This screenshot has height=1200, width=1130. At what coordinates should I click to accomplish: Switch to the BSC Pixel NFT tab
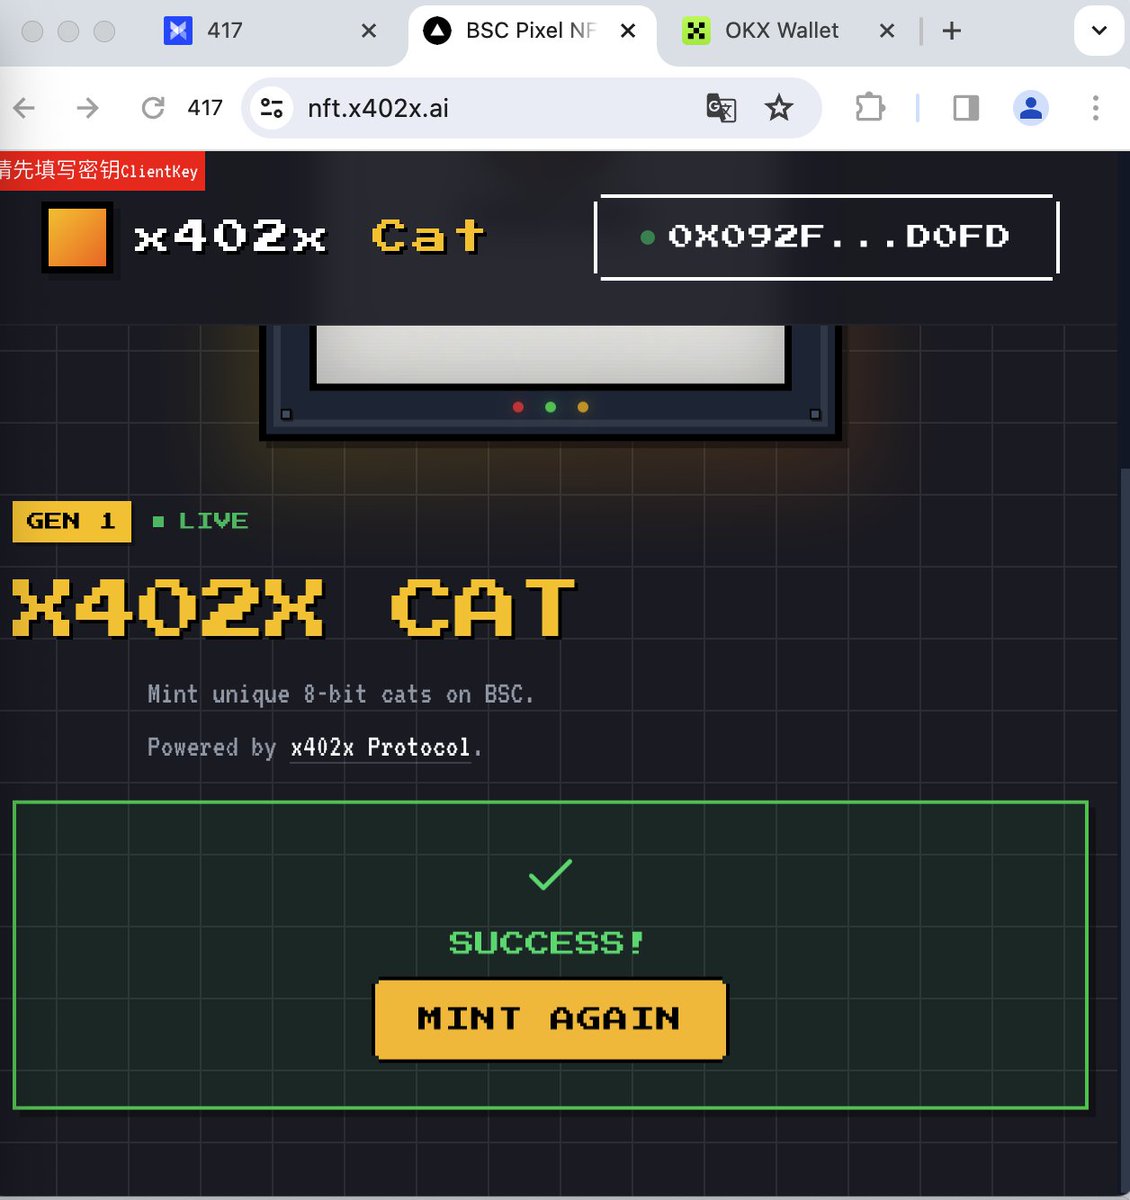point(532,31)
